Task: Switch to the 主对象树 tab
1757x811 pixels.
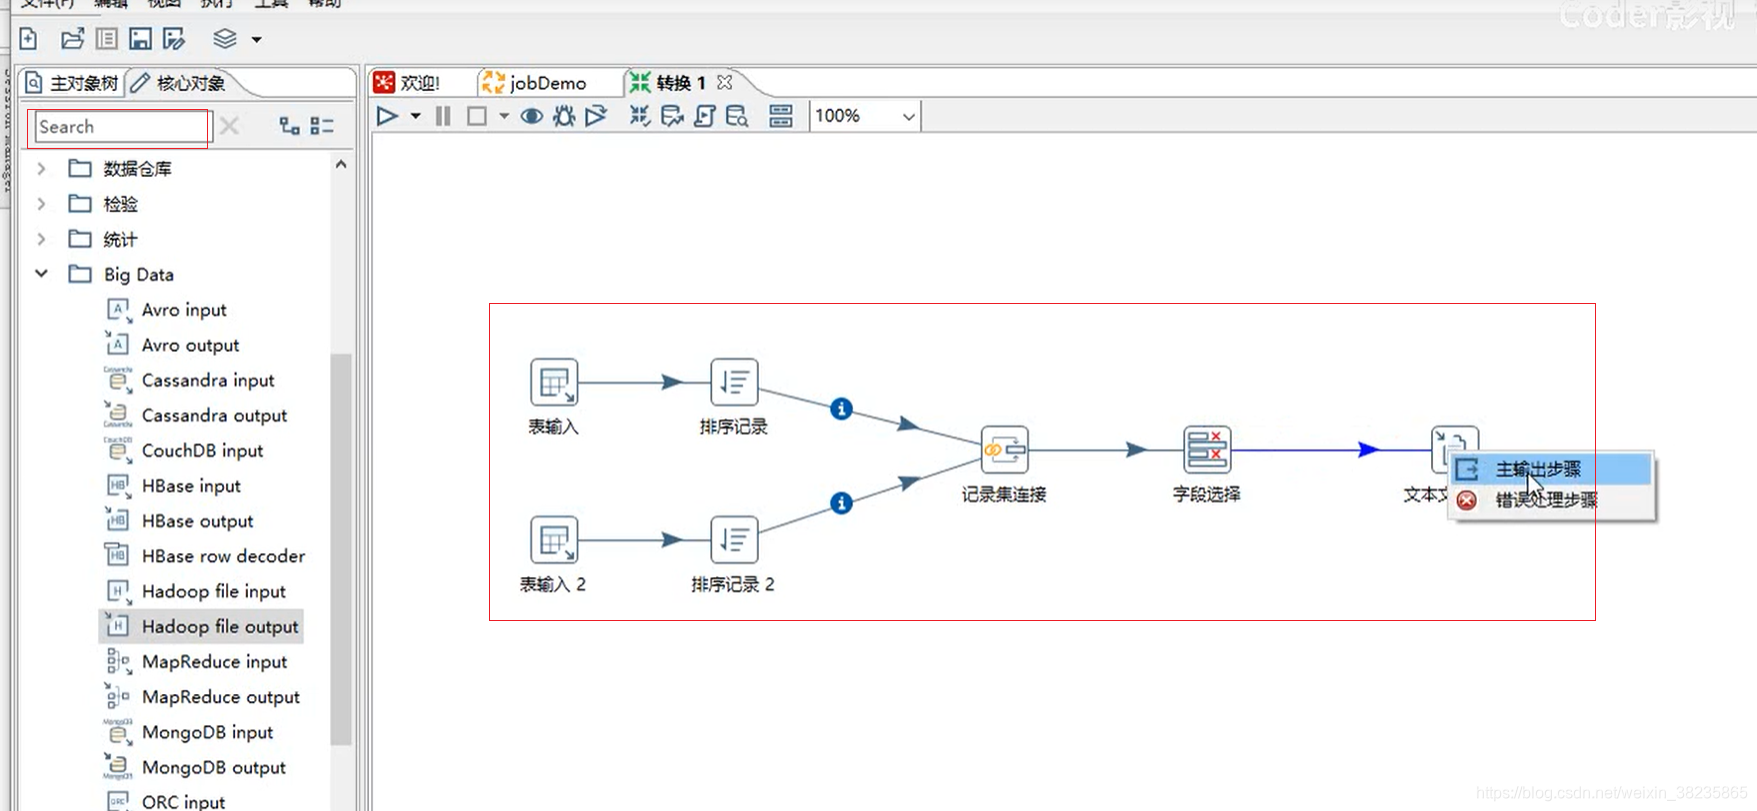Action: point(72,83)
